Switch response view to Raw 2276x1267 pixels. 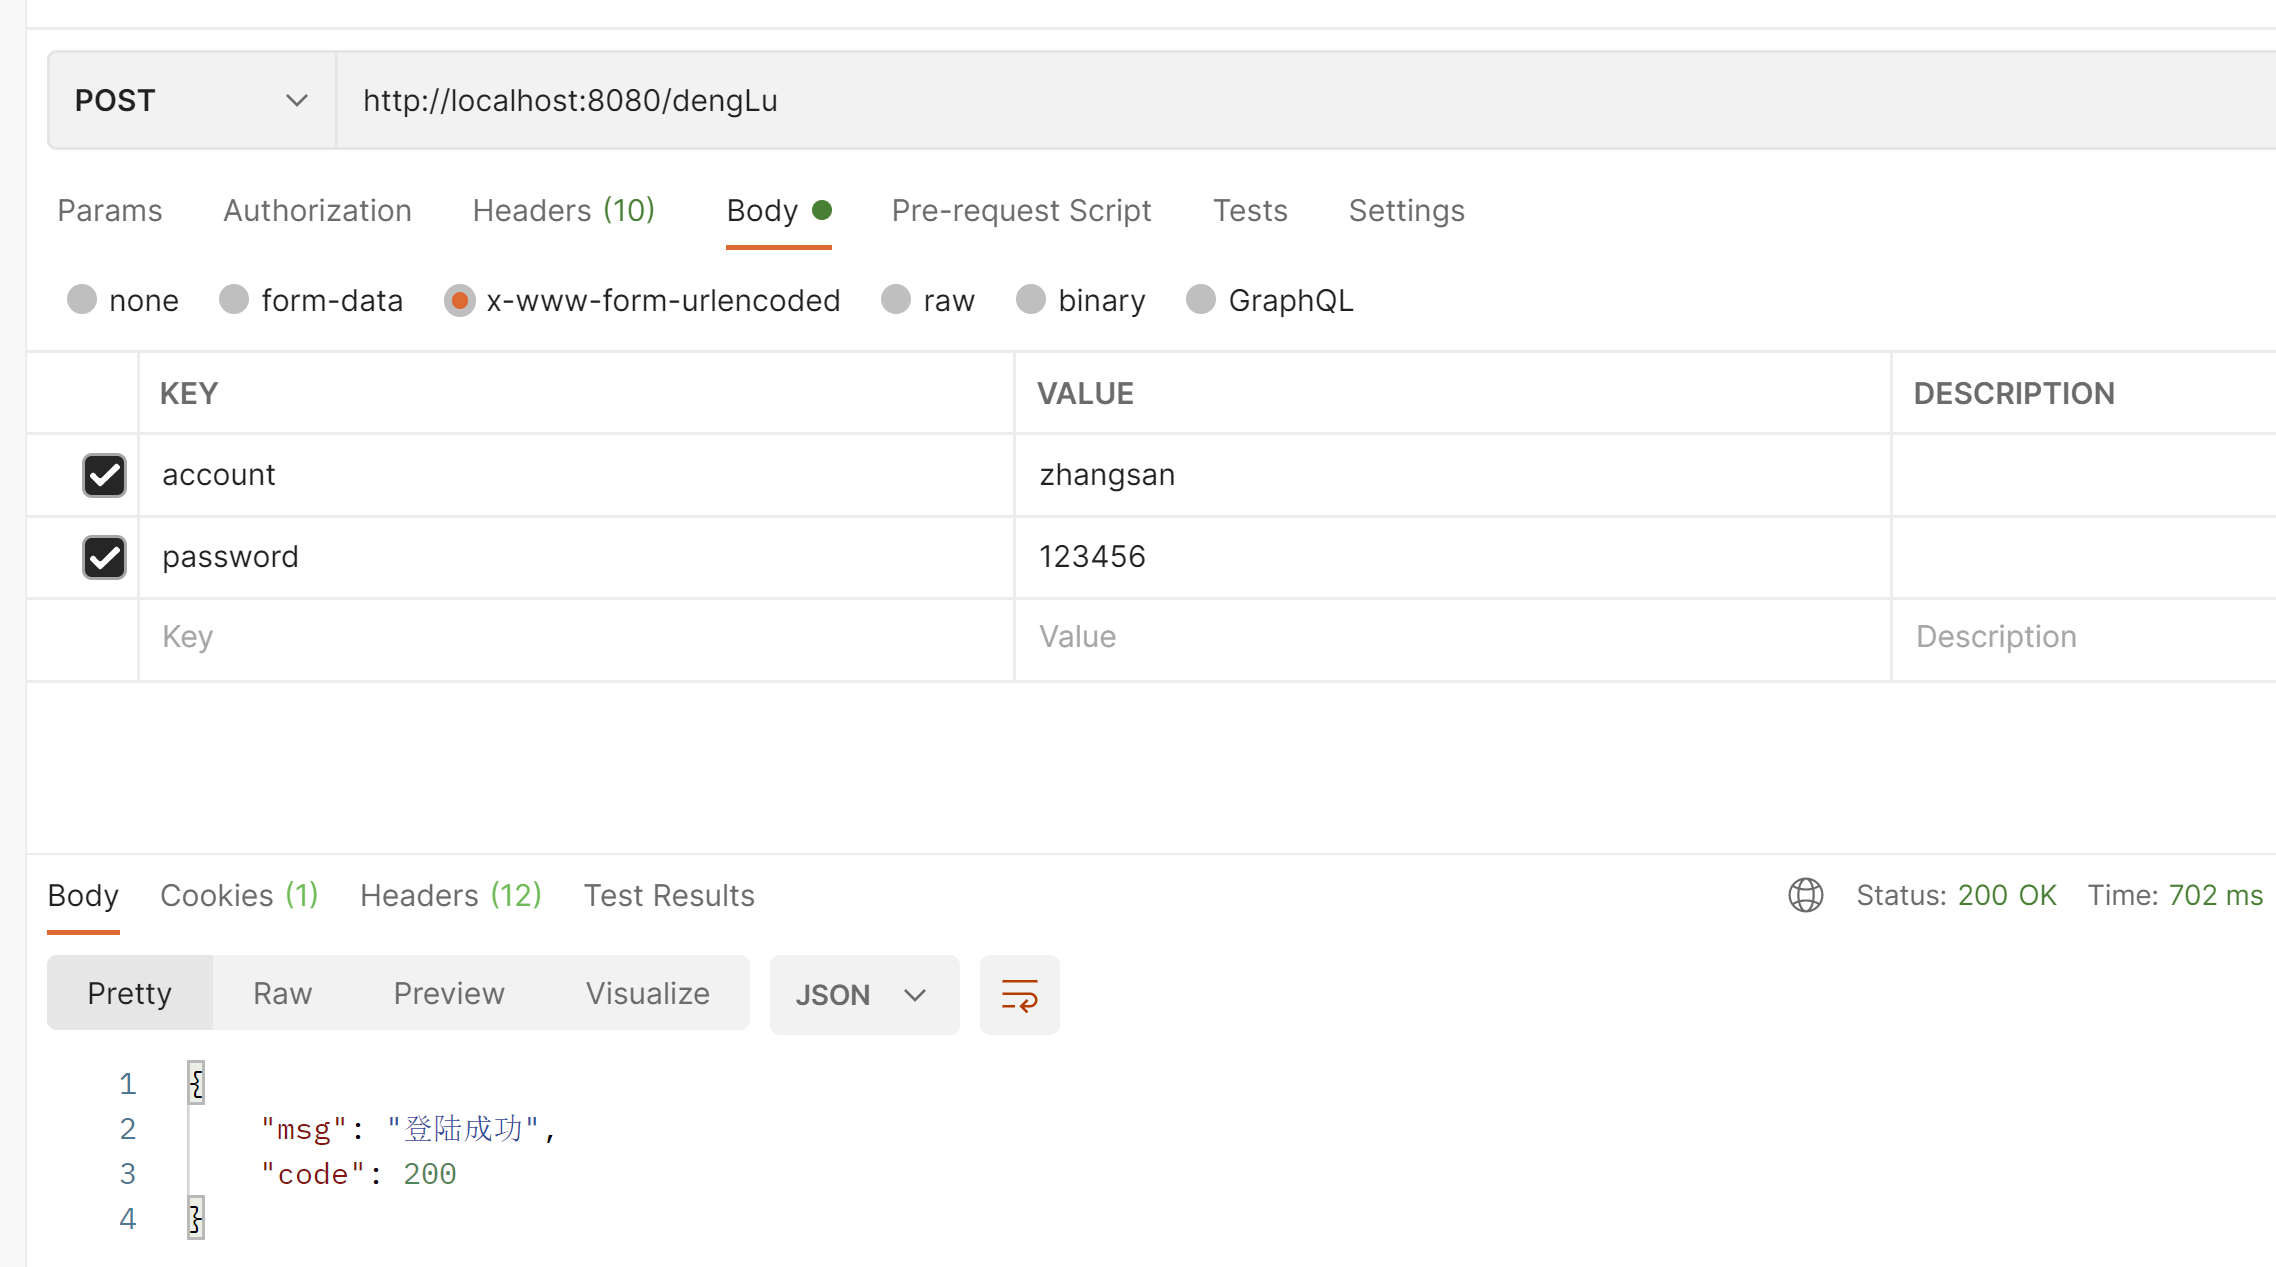point(282,993)
